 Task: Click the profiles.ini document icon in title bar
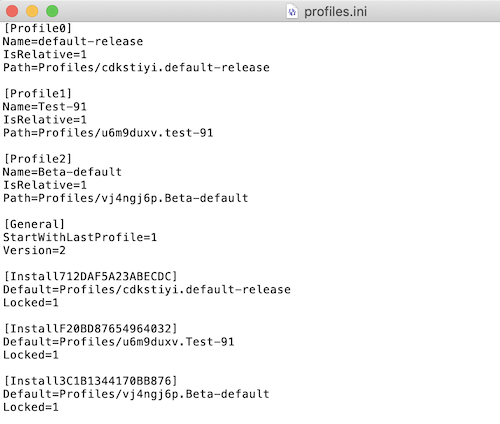click(x=292, y=11)
